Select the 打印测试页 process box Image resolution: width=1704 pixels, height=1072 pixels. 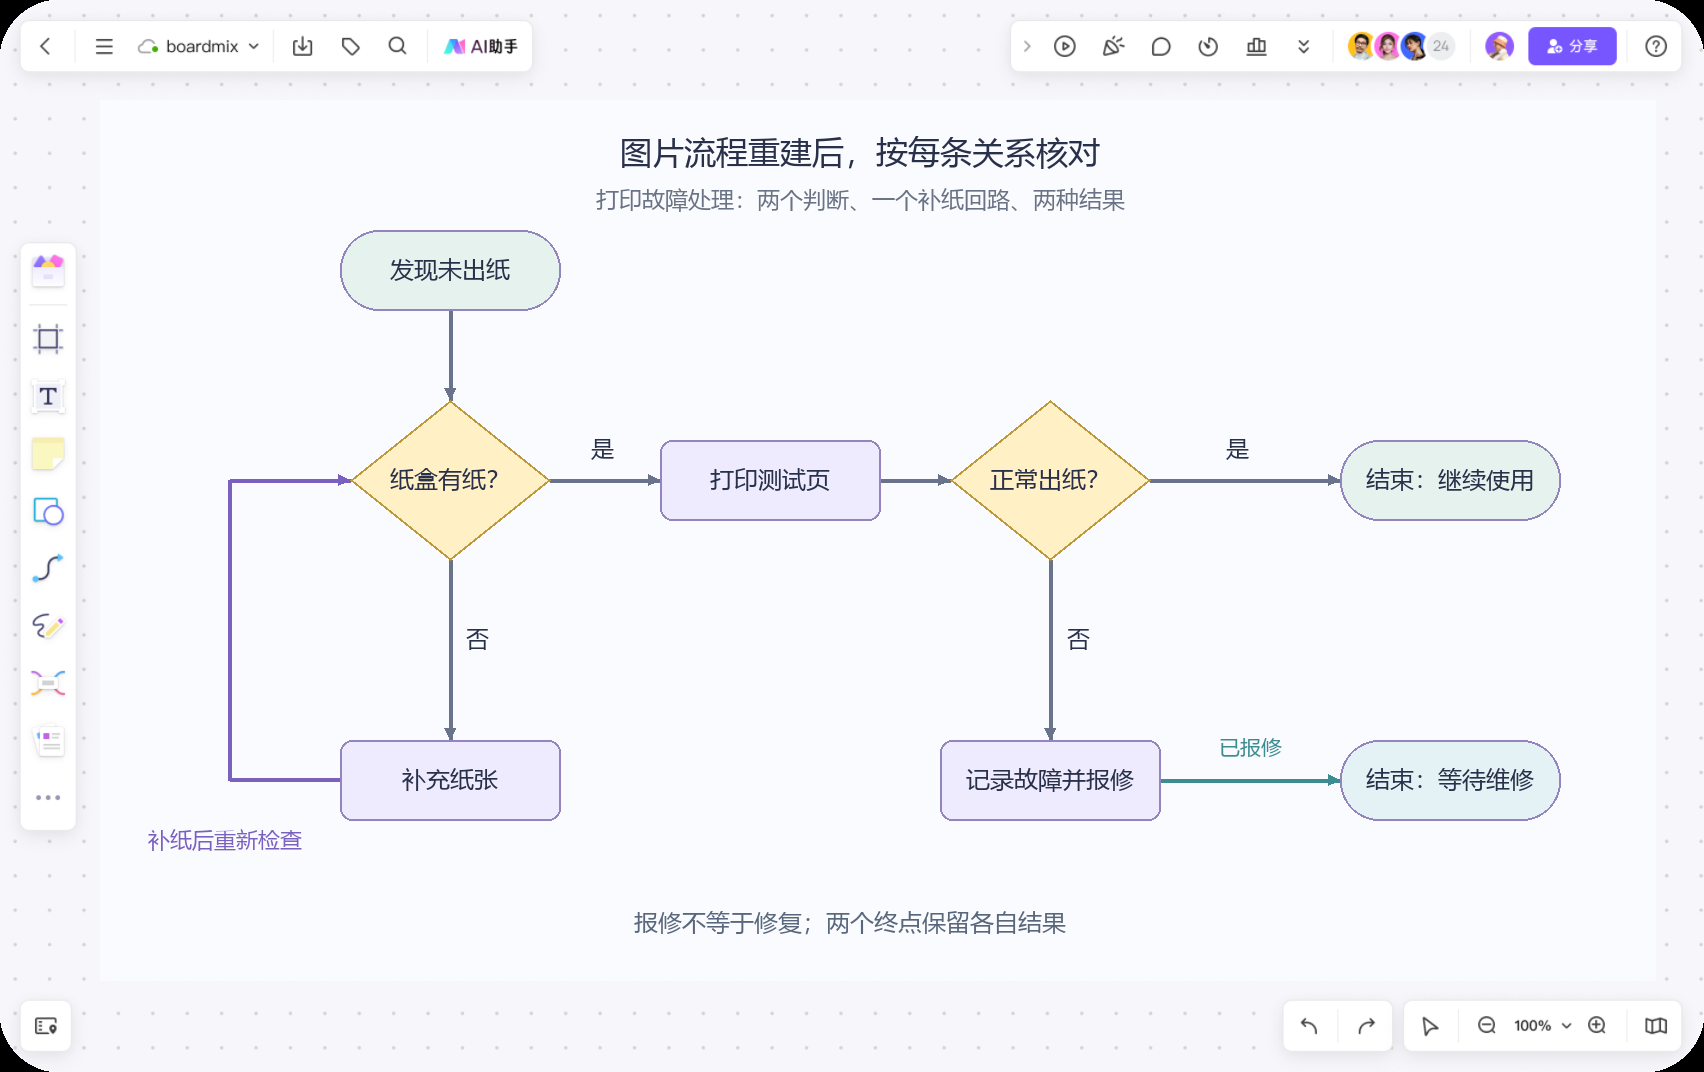click(x=770, y=480)
